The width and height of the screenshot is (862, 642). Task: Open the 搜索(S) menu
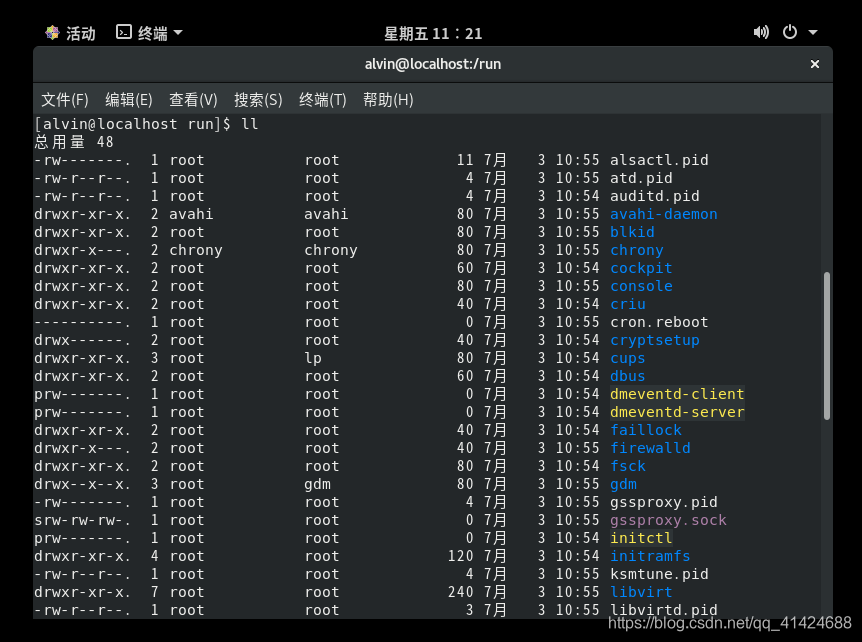click(x=258, y=100)
